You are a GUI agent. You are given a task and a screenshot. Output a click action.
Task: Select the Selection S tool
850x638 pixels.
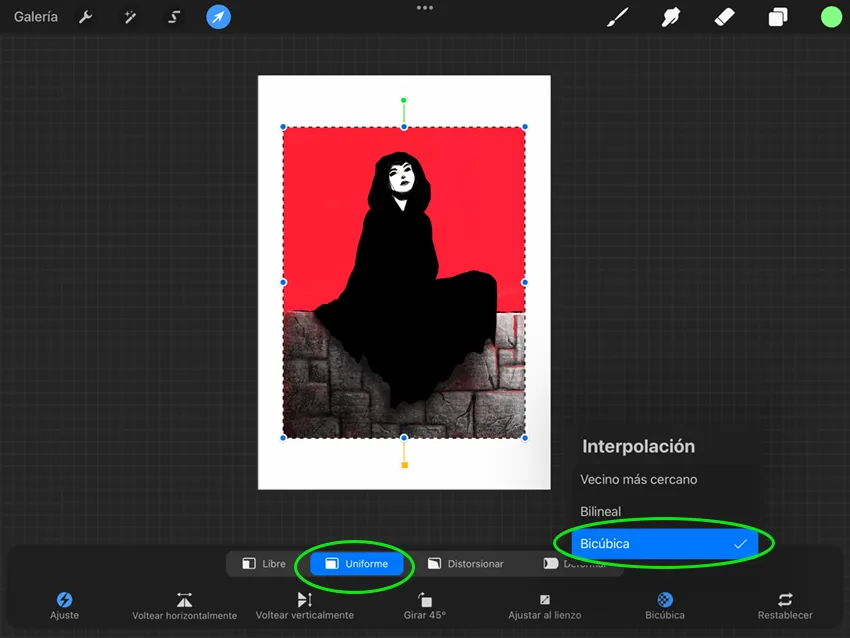[173, 17]
